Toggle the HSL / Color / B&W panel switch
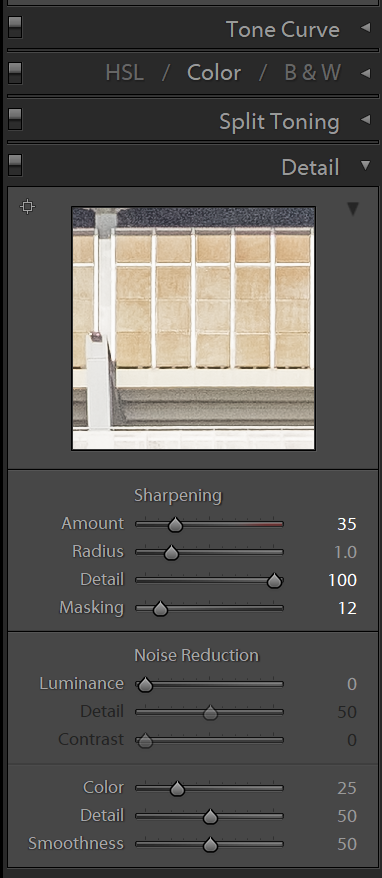 click(x=15, y=73)
